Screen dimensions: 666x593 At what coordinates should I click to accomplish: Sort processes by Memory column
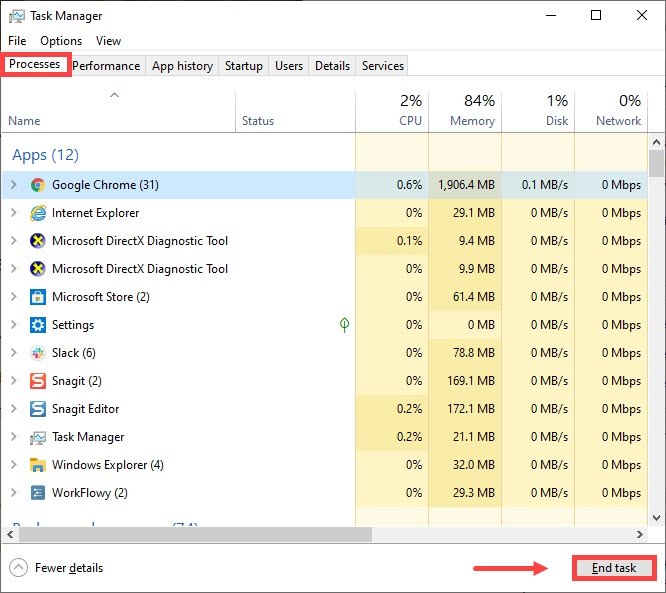465,110
